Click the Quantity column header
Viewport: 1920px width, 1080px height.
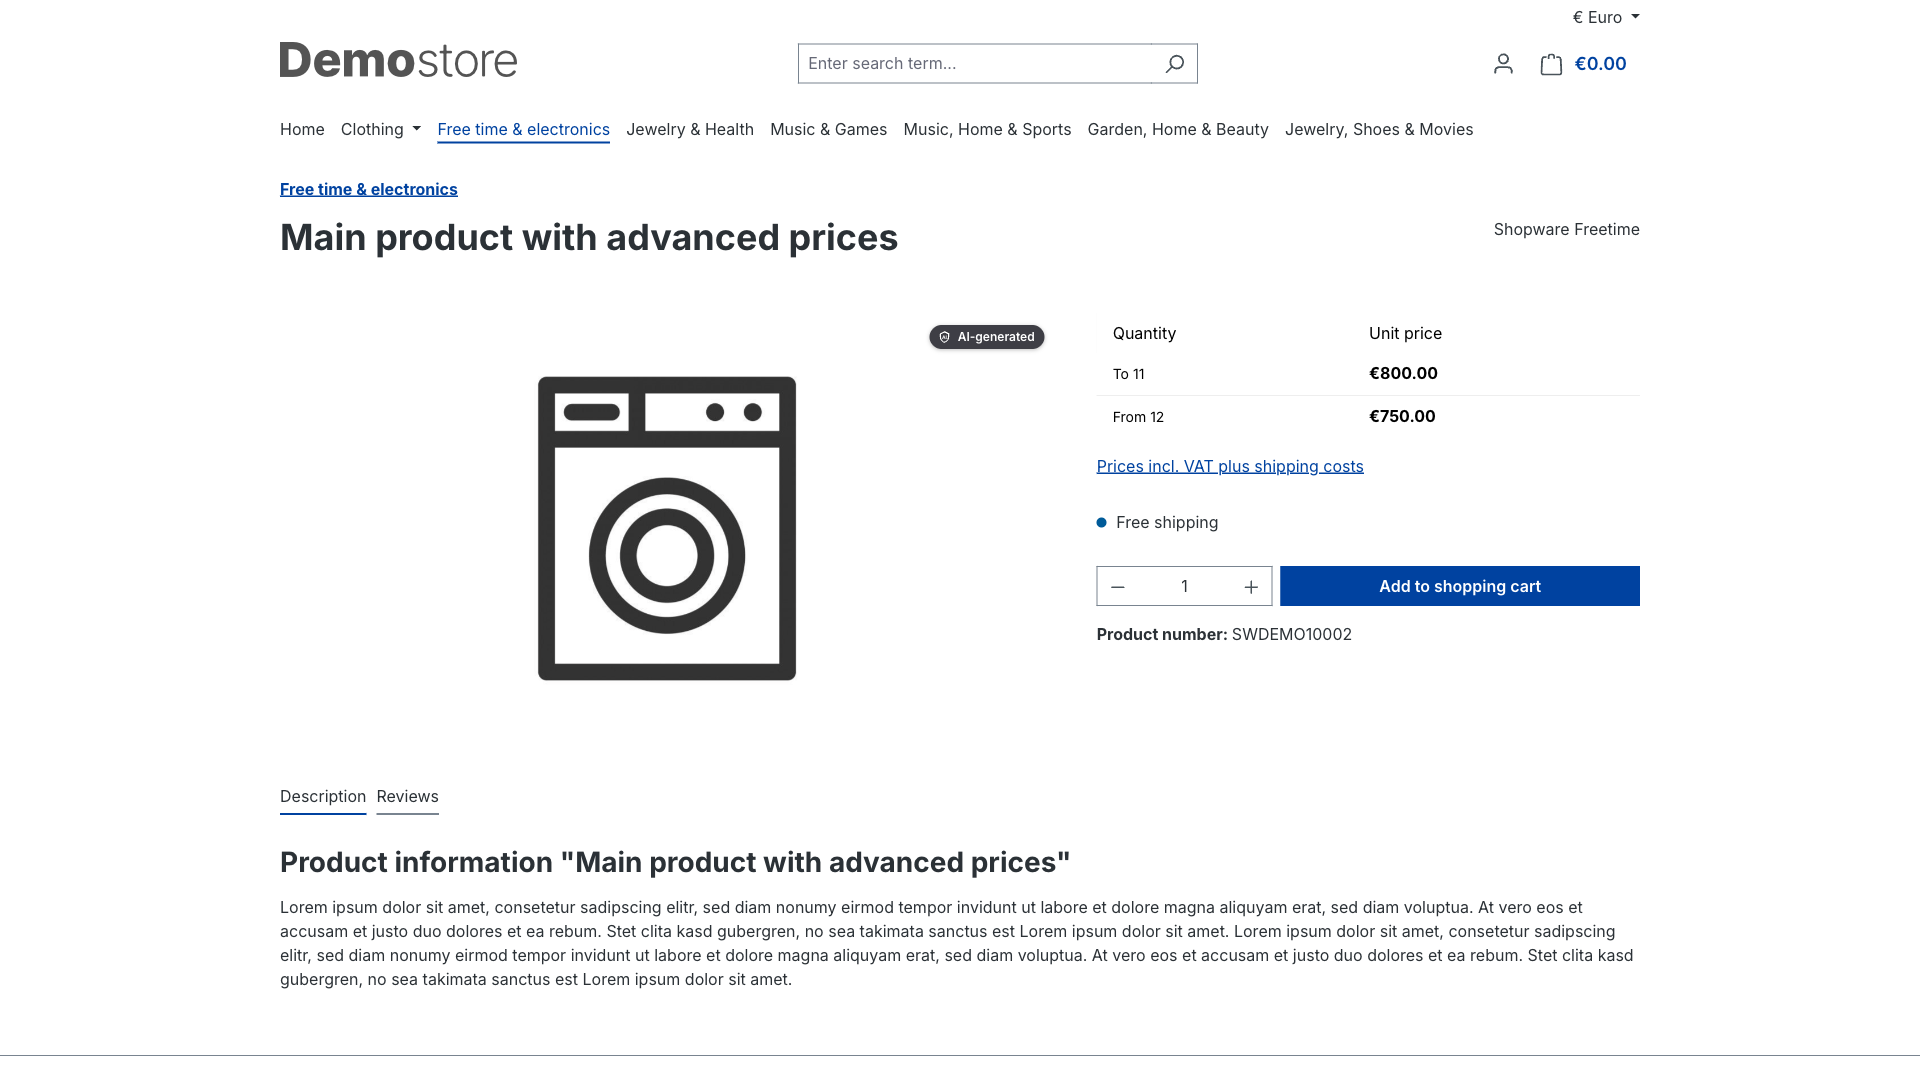[x=1144, y=333]
